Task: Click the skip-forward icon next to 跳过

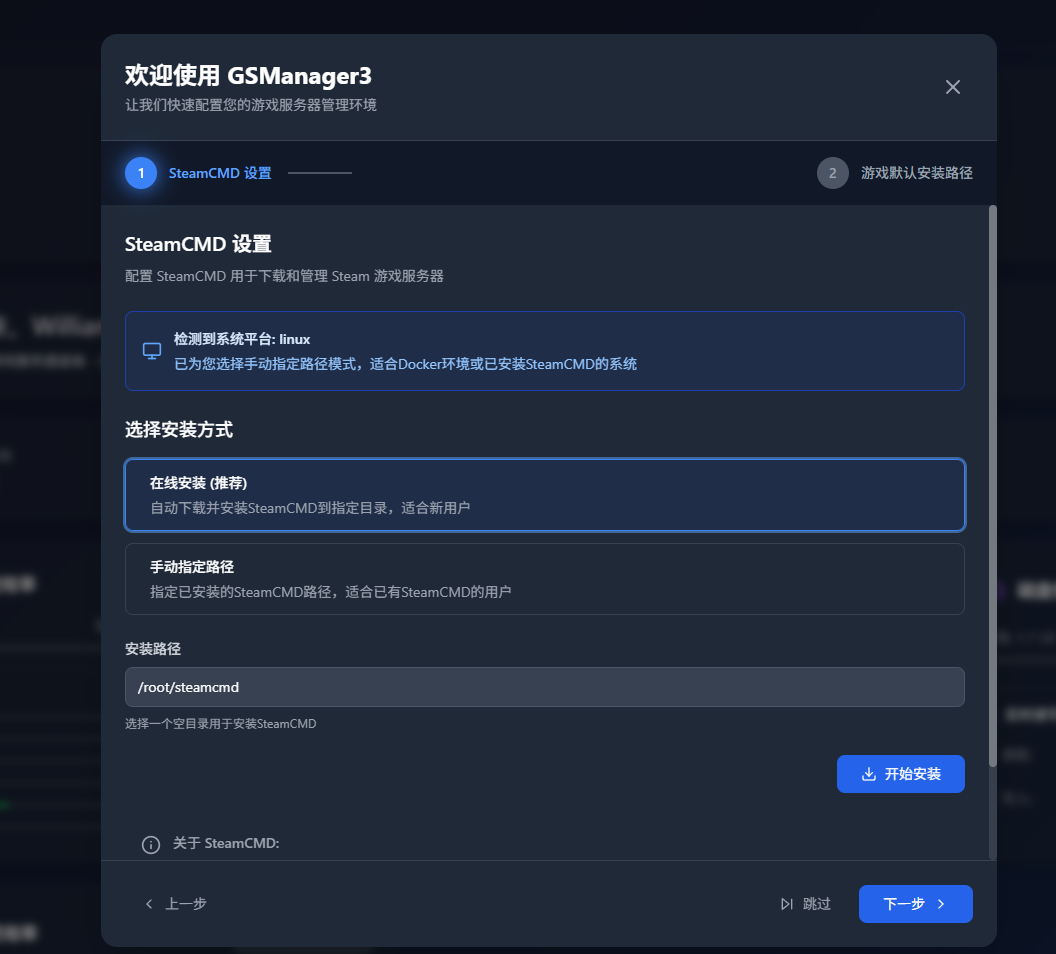Action: (787, 904)
